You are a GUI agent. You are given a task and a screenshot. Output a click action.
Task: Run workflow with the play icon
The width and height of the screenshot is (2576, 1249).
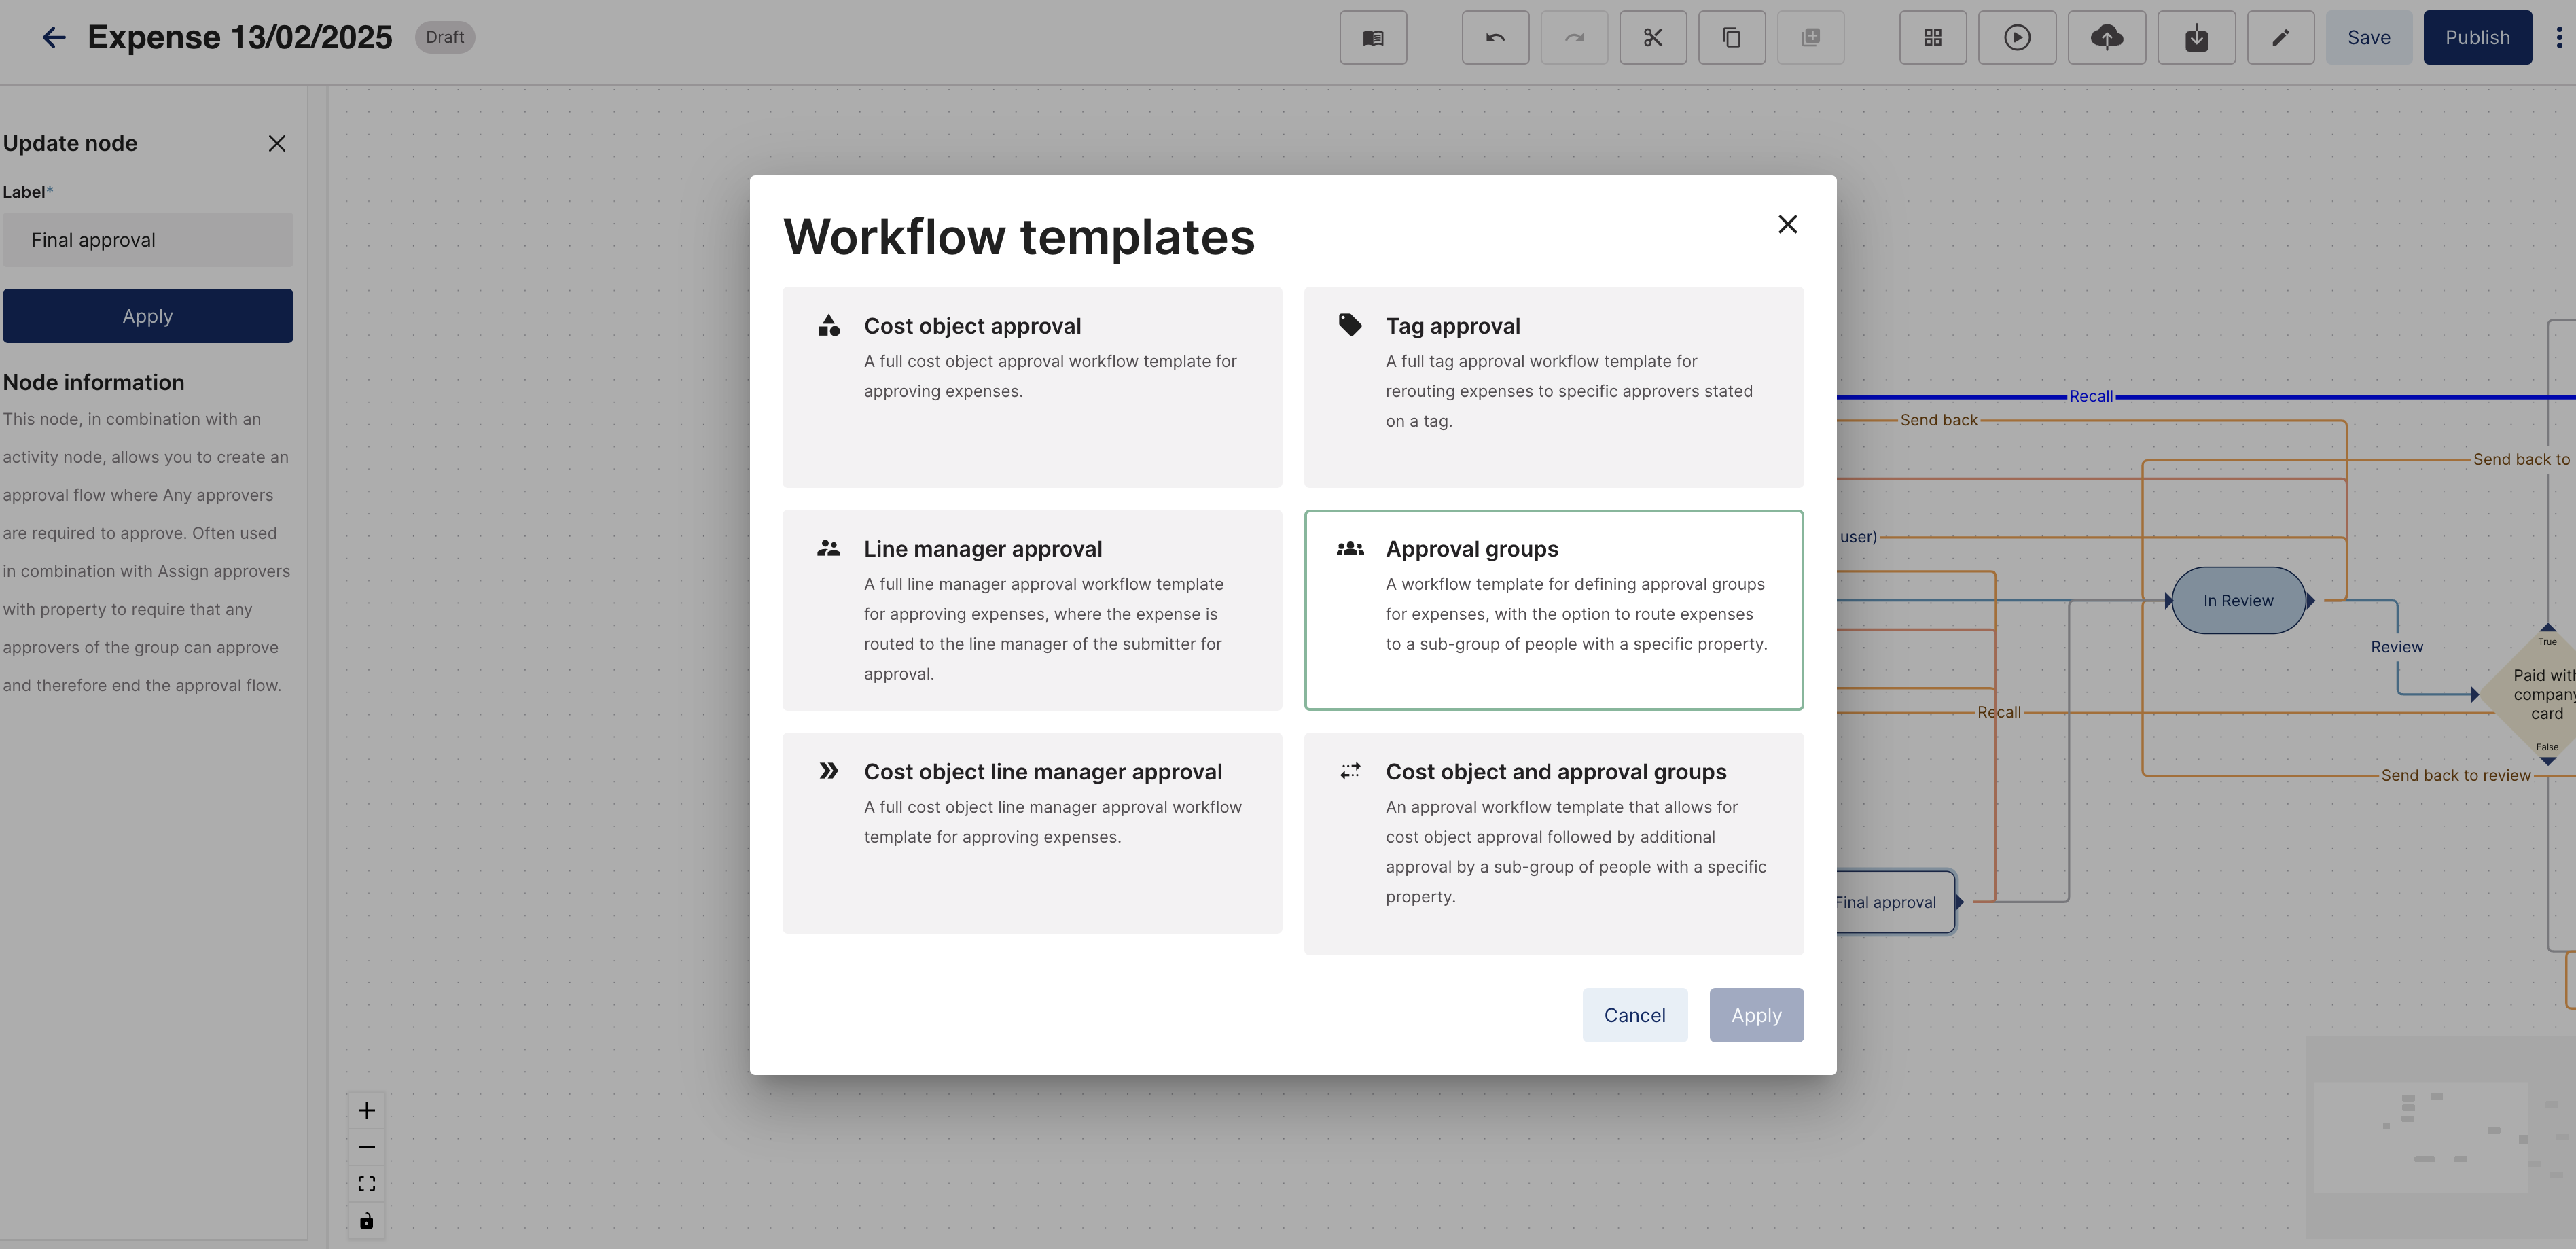(x=2017, y=38)
